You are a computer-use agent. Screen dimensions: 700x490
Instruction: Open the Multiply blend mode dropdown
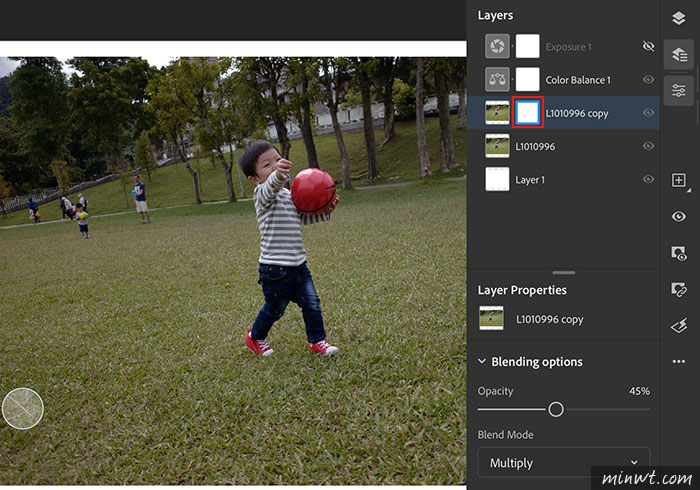pos(564,463)
